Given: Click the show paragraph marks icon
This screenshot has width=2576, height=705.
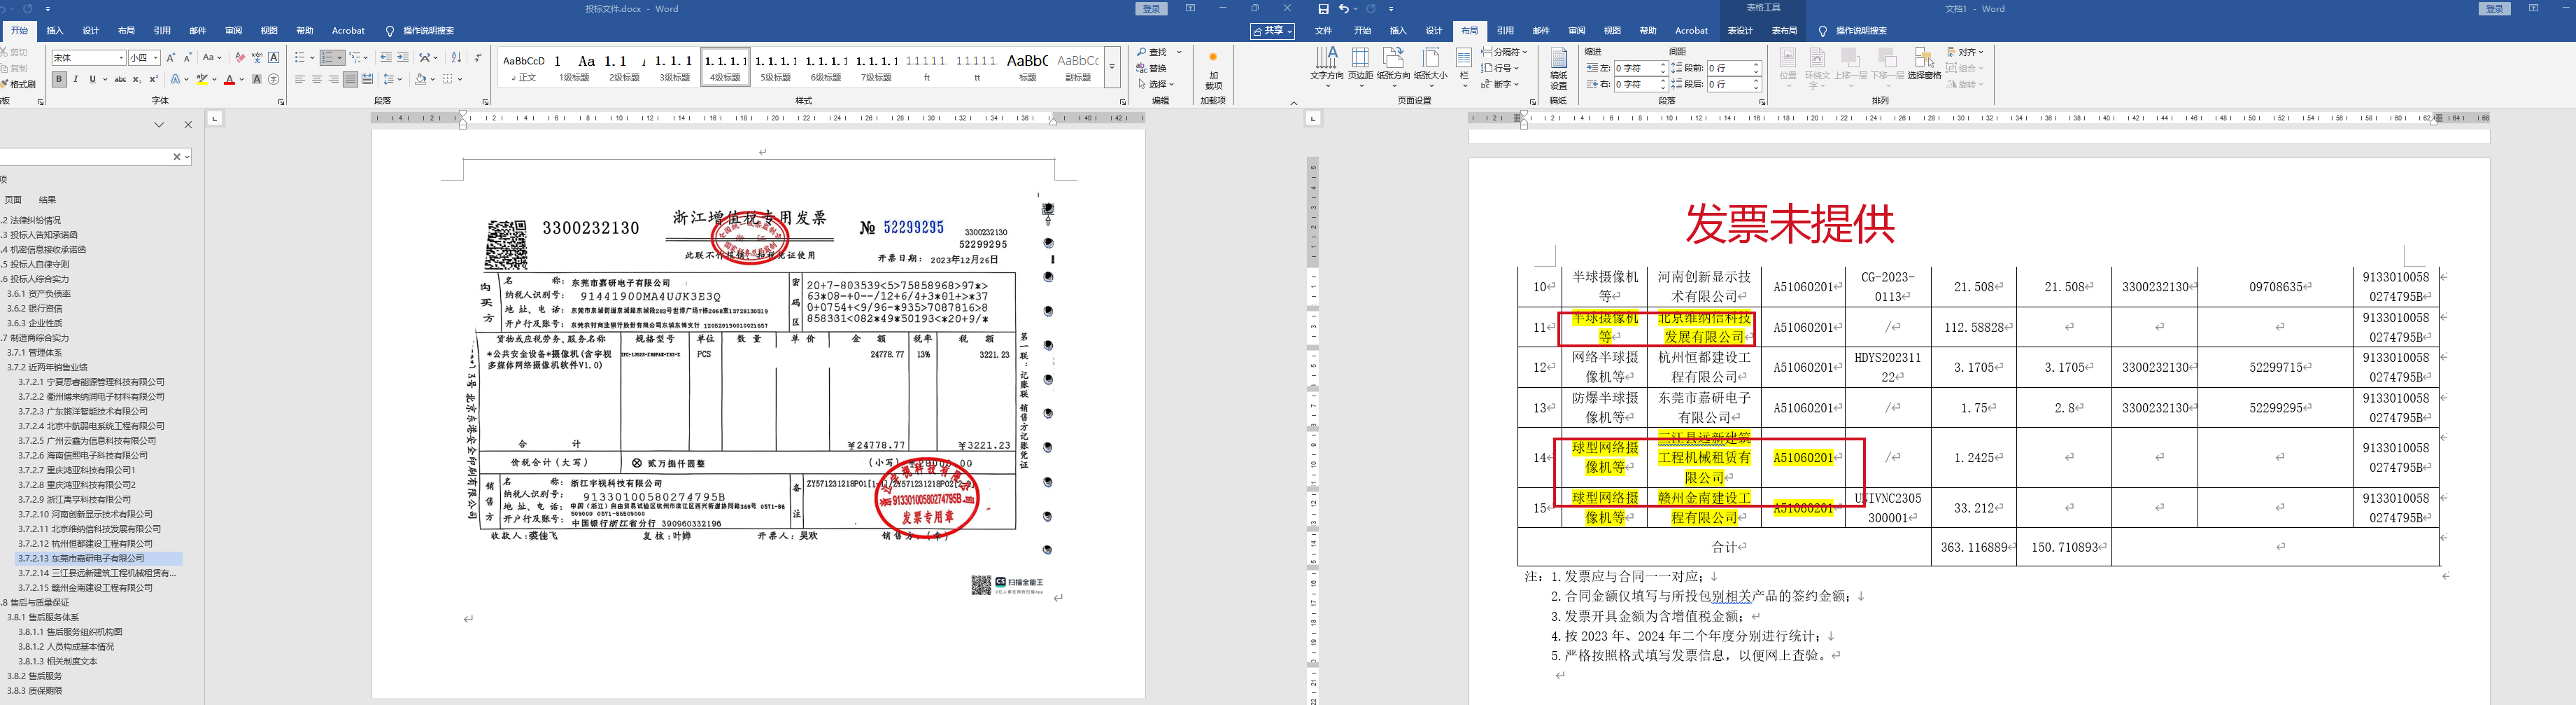Looking at the screenshot, I should [x=478, y=57].
